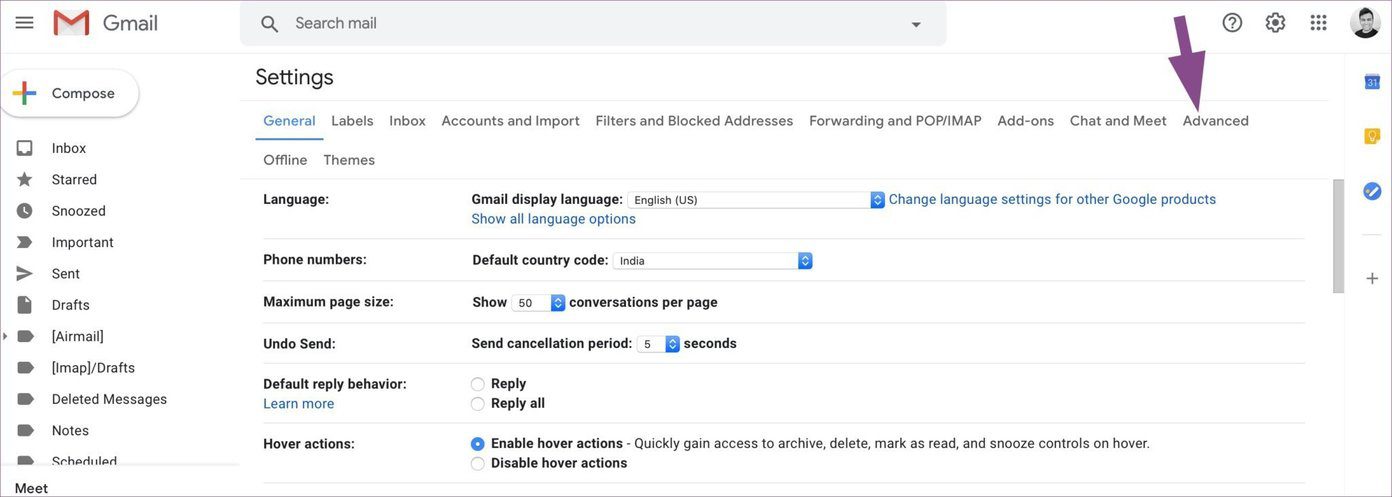Screen dimensions: 1392x497
Task: Click the Compose button
Action: click(x=69, y=93)
